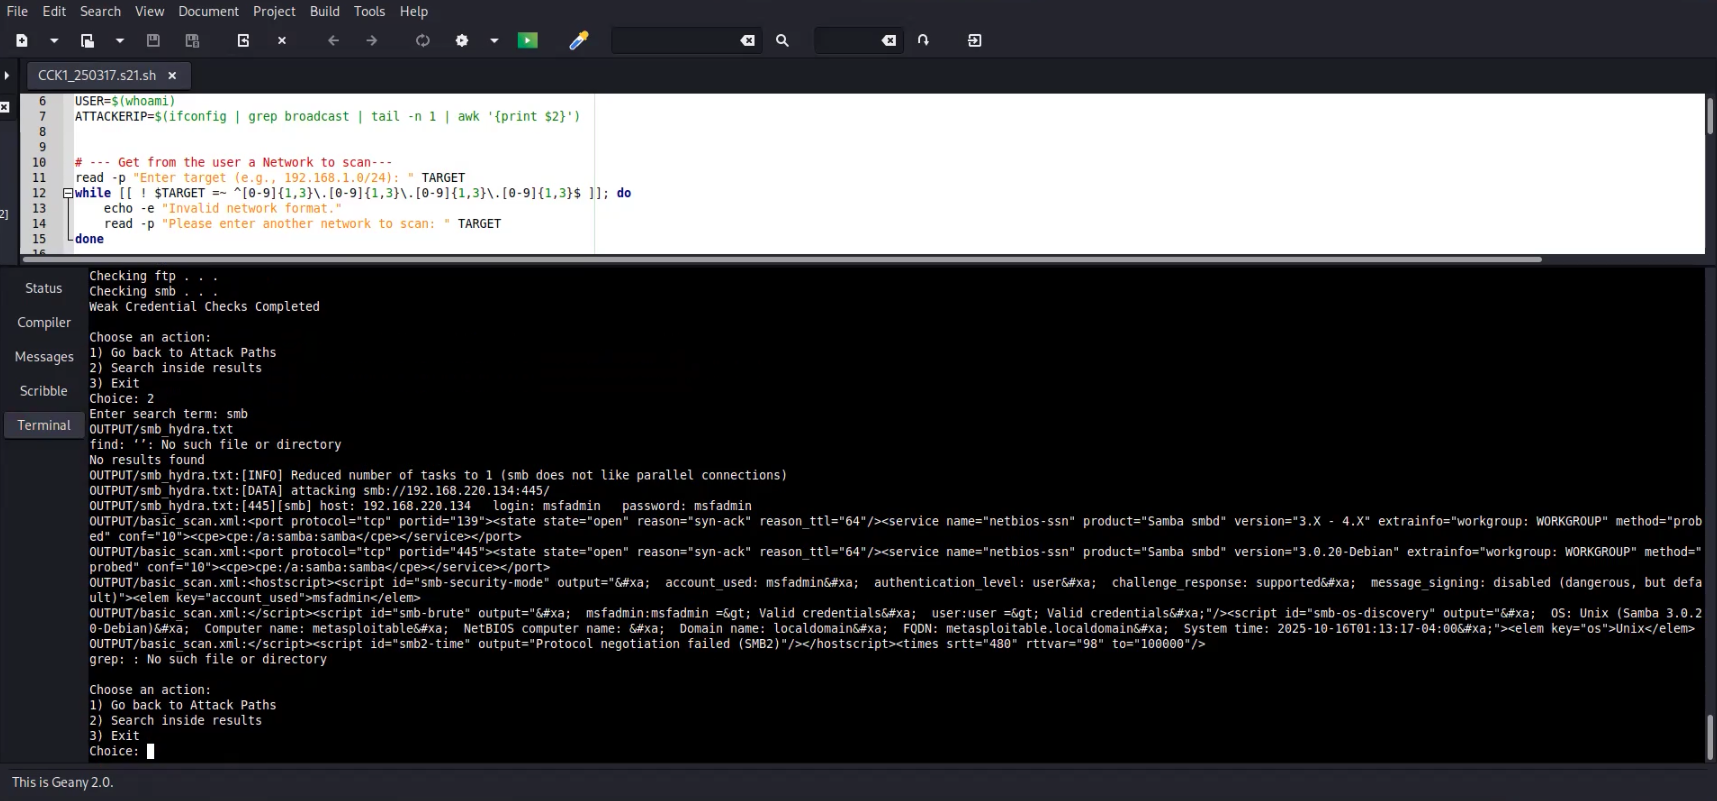Click the find magnifier icon
Screen dimensions: 1717x801
782,41
